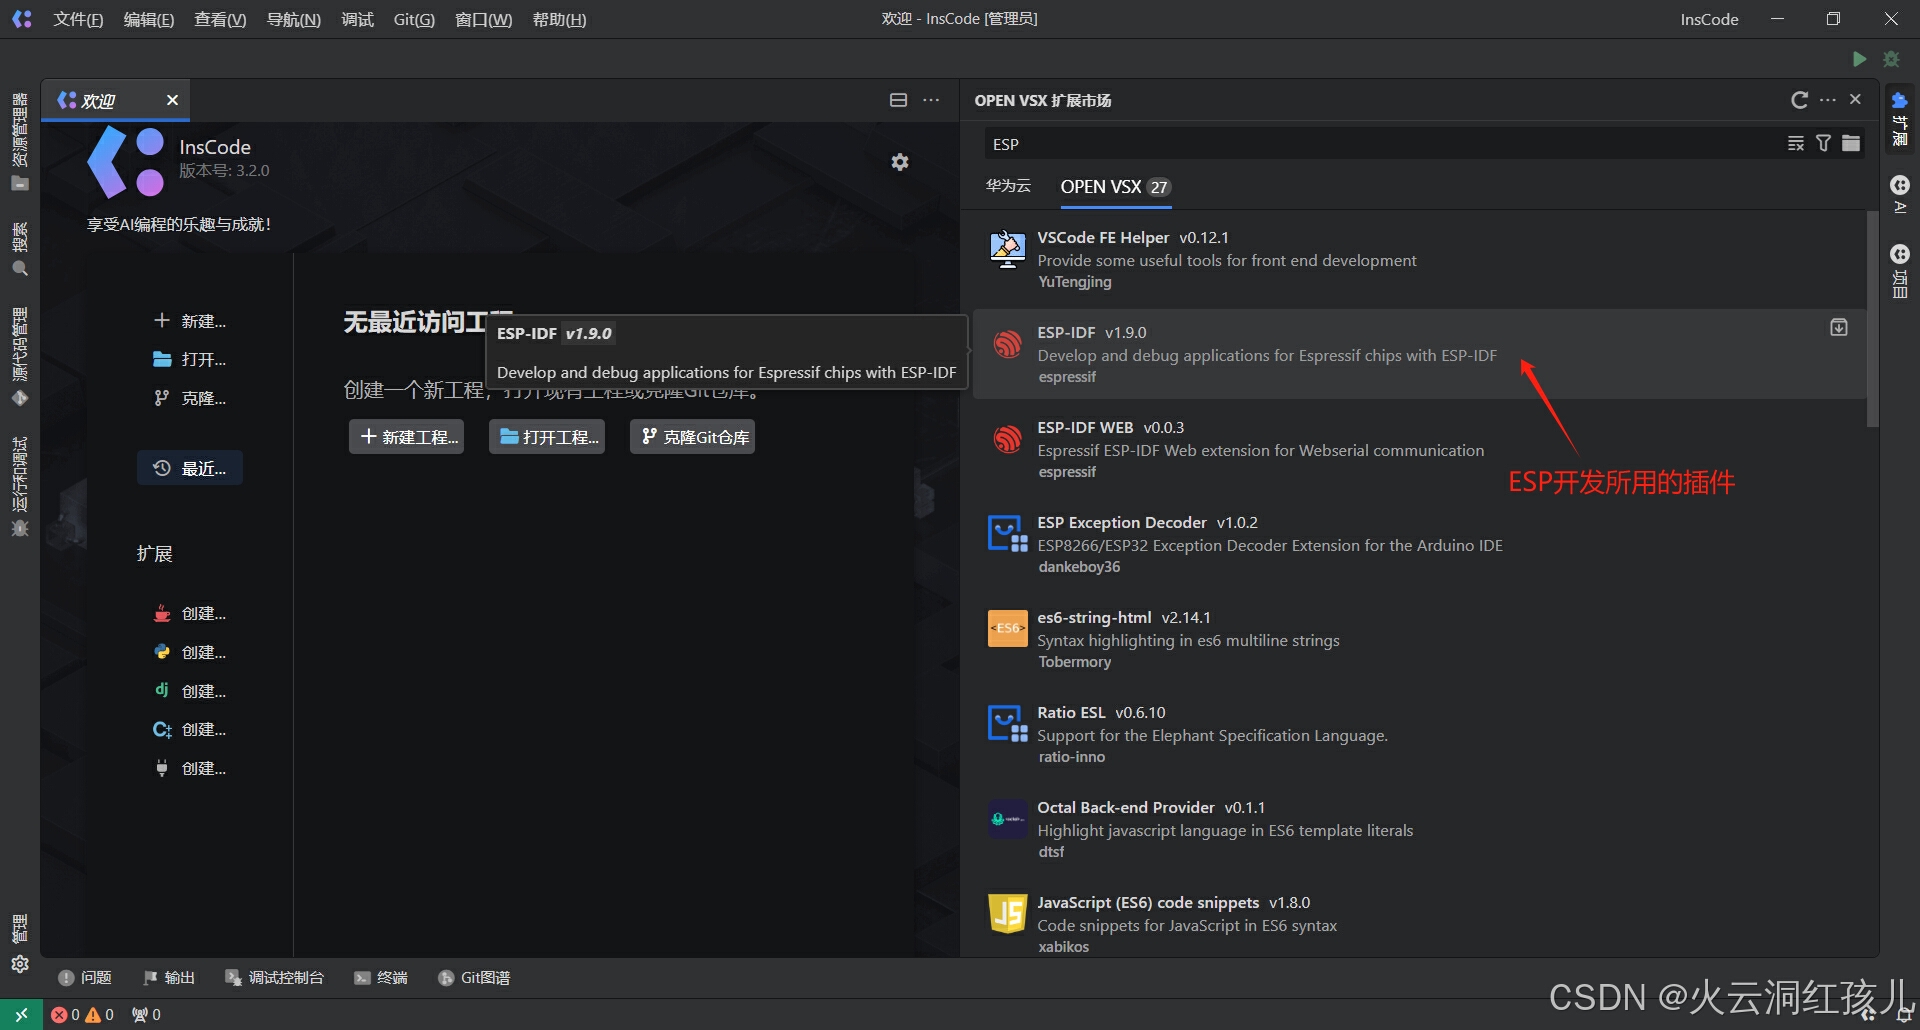Install ESP-IDF using its install icon
Viewport: 1920px width, 1030px height.
(1839, 328)
